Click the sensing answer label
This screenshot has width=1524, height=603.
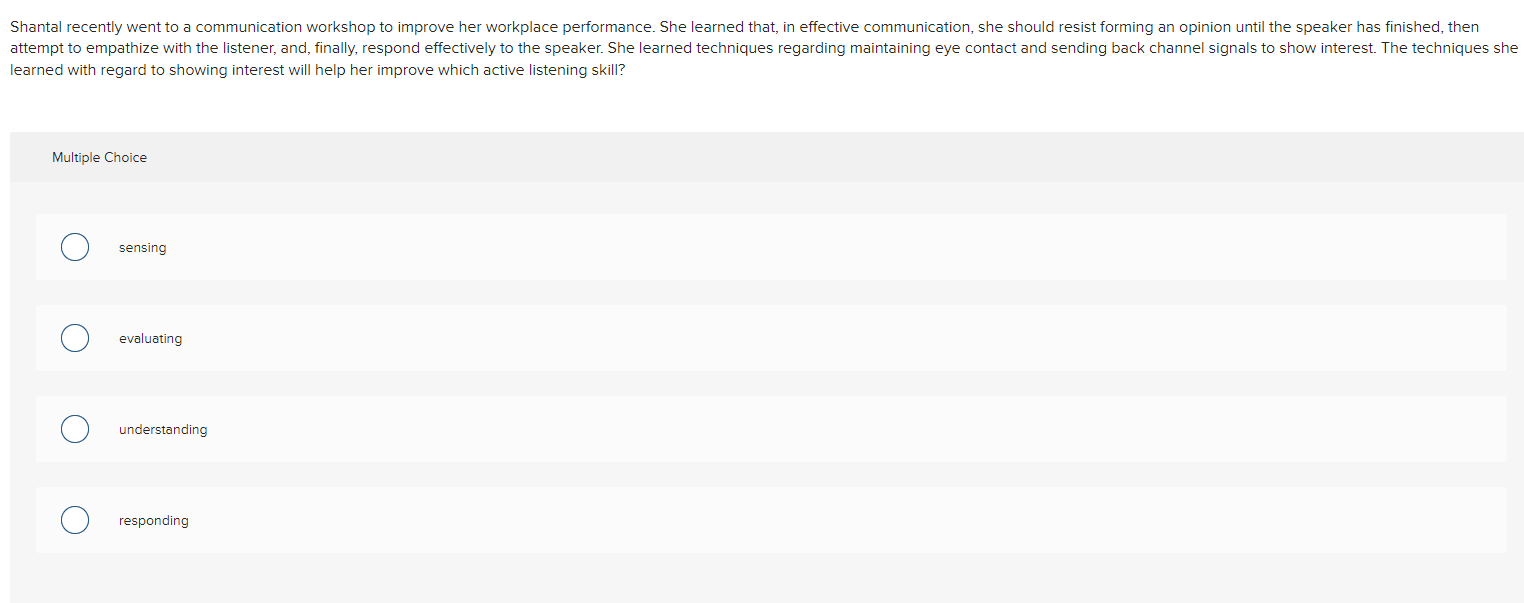pyautogui.click(x=143, y=247)
